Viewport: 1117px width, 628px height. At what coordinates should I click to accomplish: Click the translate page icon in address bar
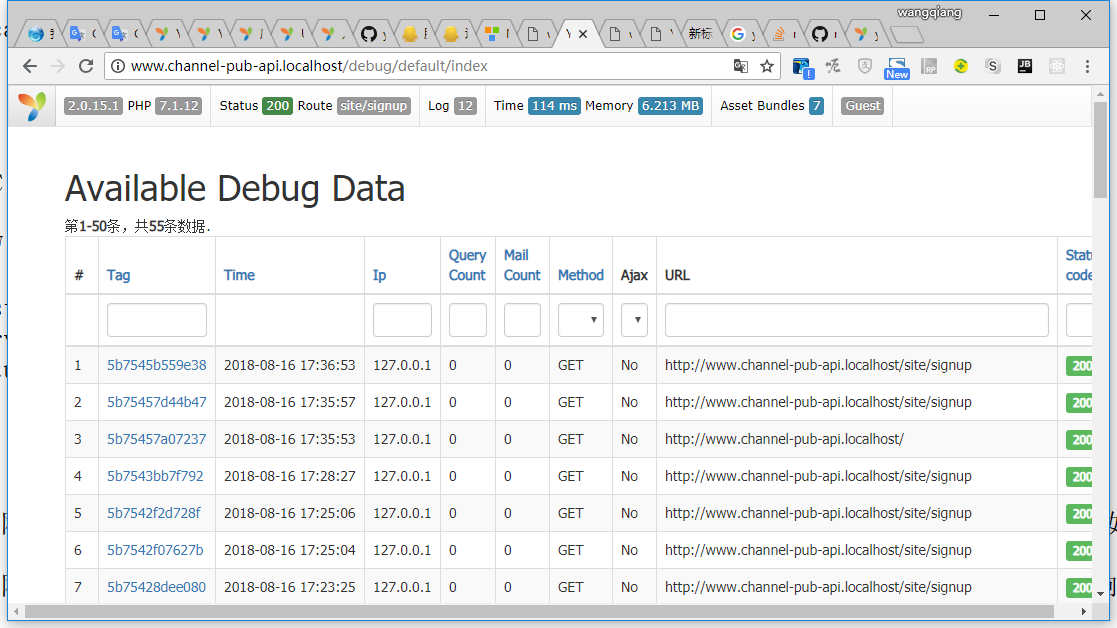pyautogui.click(x=740, y=66)
